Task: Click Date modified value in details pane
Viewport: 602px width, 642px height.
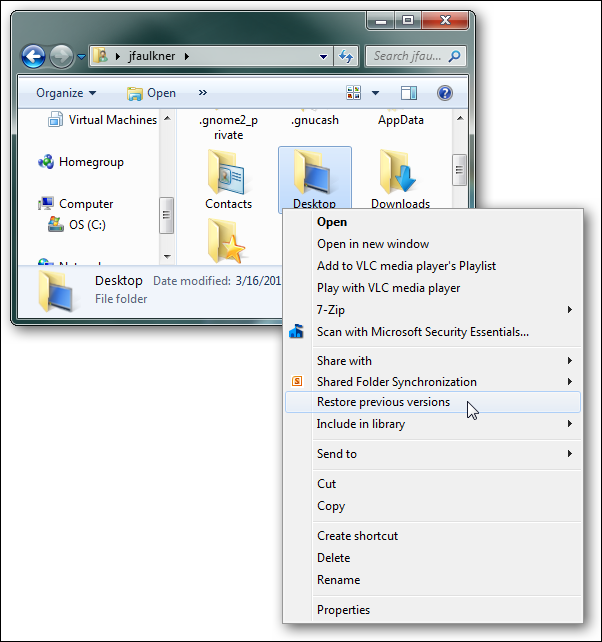Action: pyautogui.click(x=258, y=281)
